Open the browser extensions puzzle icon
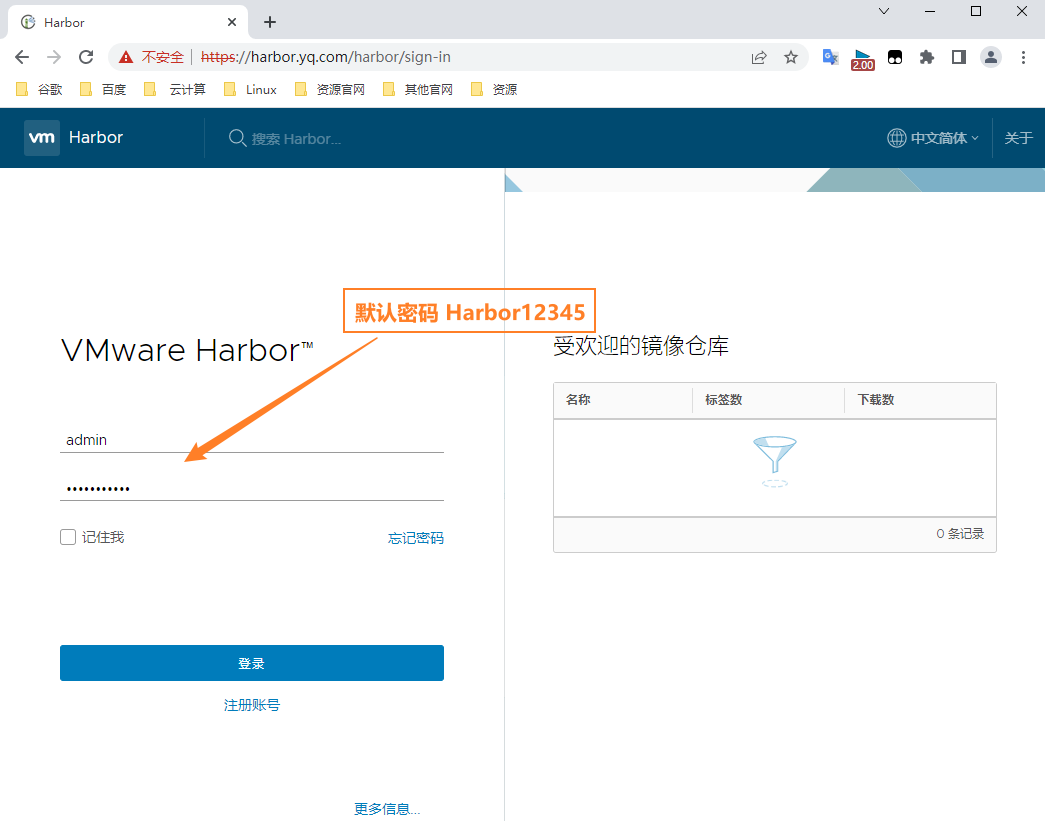 927,57
